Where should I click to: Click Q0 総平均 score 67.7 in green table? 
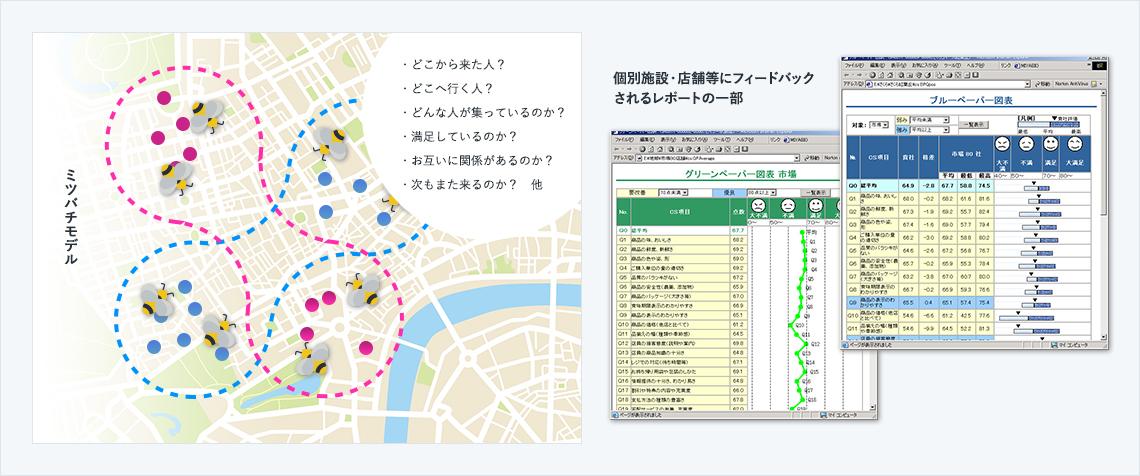coord(738,230)
